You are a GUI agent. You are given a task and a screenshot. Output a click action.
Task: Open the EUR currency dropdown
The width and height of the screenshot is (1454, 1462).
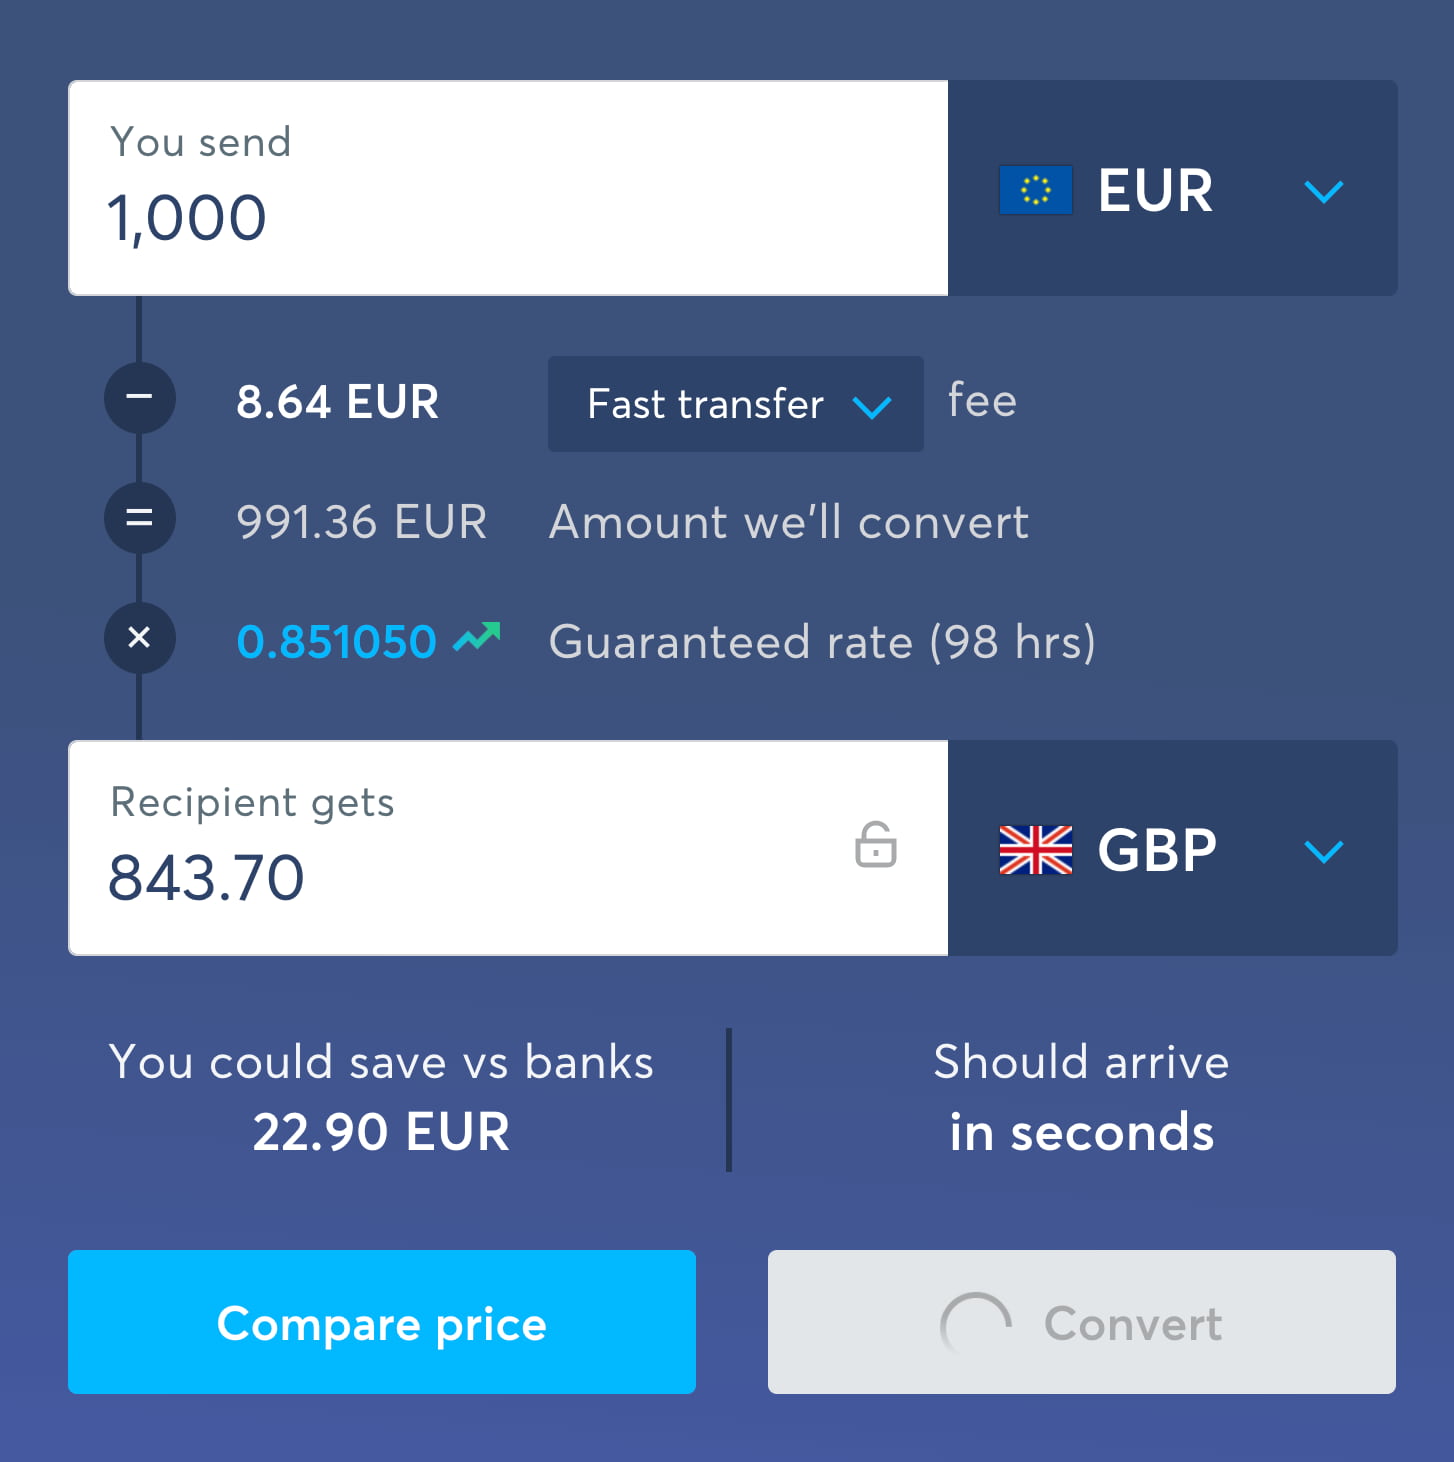(1323, 191)
